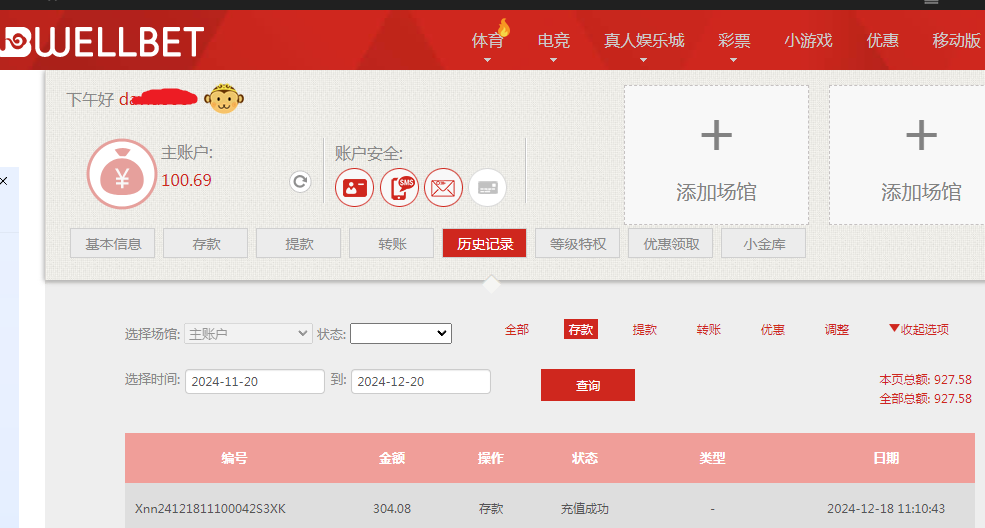Collapse options via 收起选项
This screenshot has height=528, width=985.
[919, 329]
